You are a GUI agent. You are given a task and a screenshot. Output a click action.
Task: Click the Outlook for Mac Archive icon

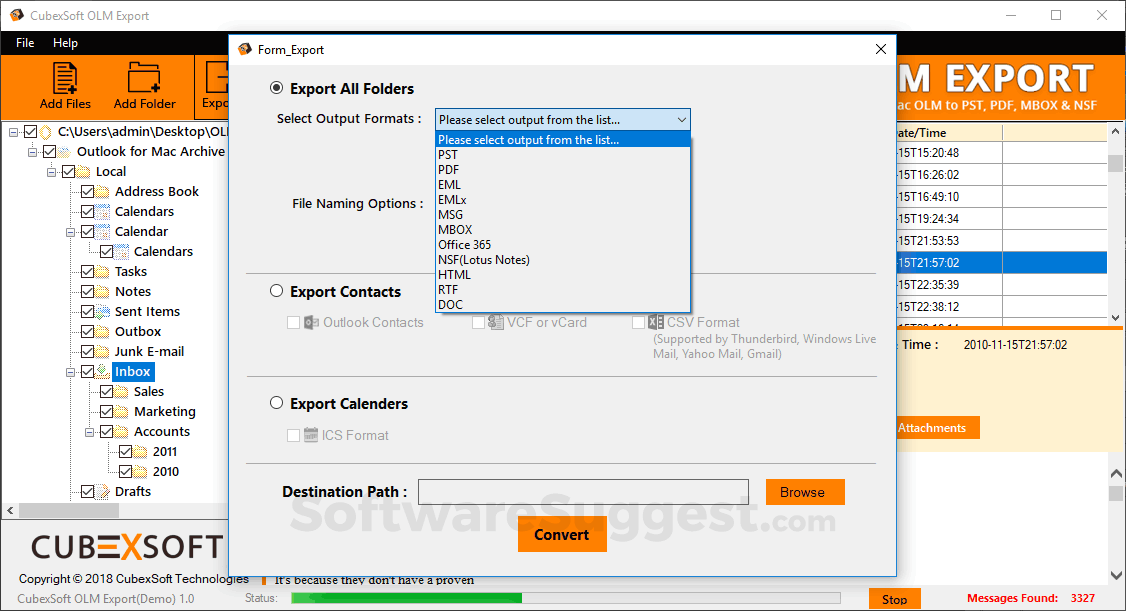pyautogui.click(x=65, y=151)
